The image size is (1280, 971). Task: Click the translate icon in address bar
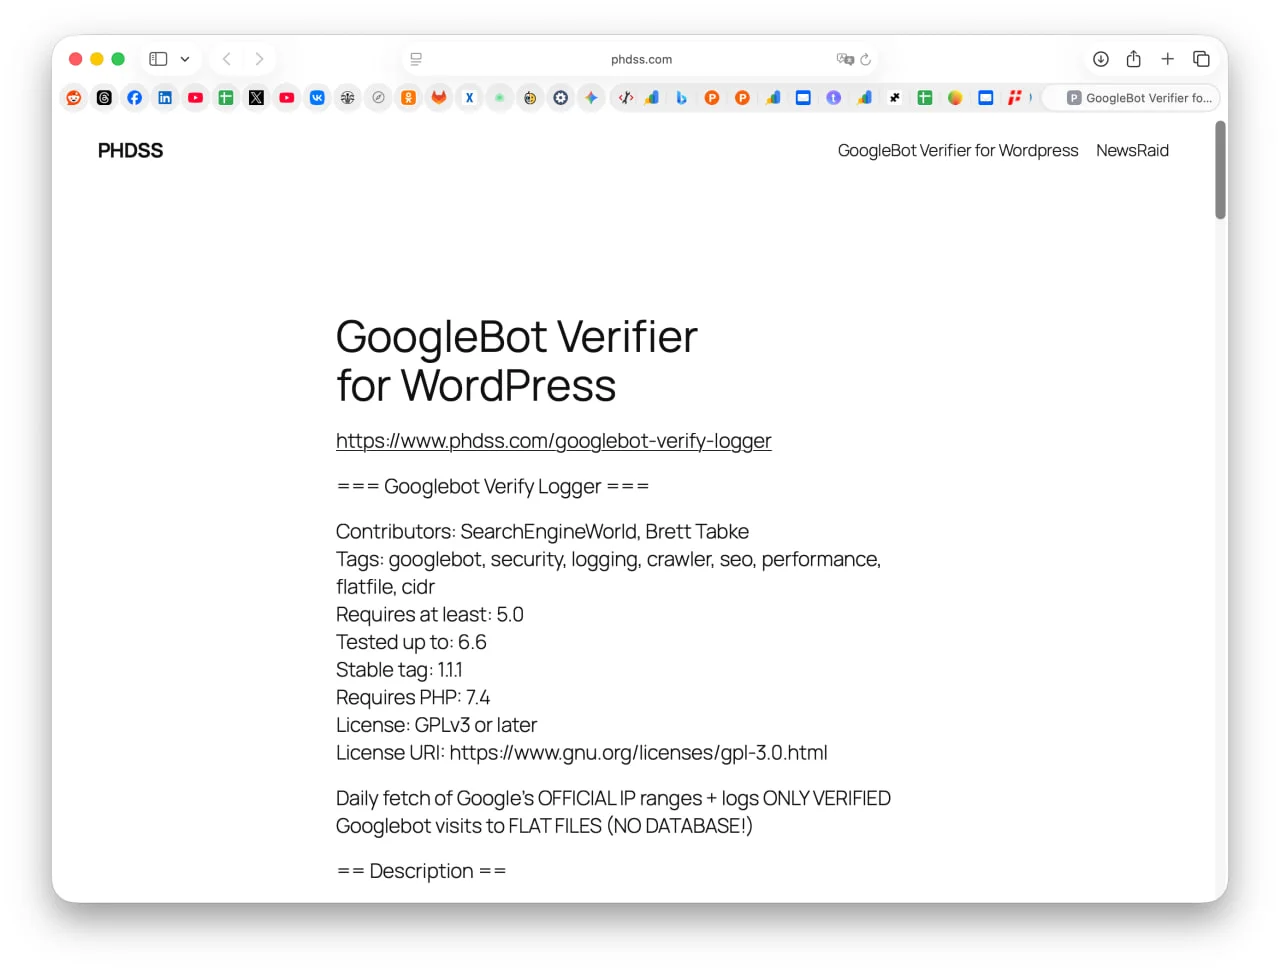tap(845, 60)
